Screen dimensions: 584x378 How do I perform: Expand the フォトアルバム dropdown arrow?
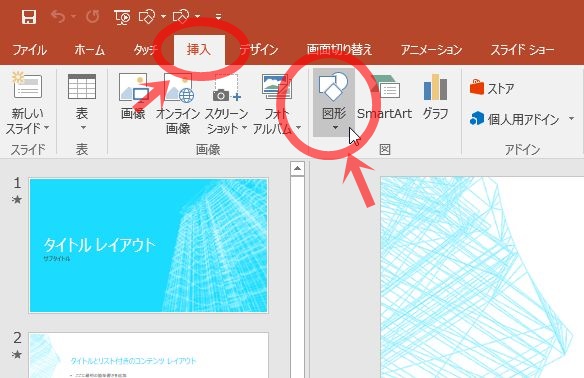(x=298, y=128)
